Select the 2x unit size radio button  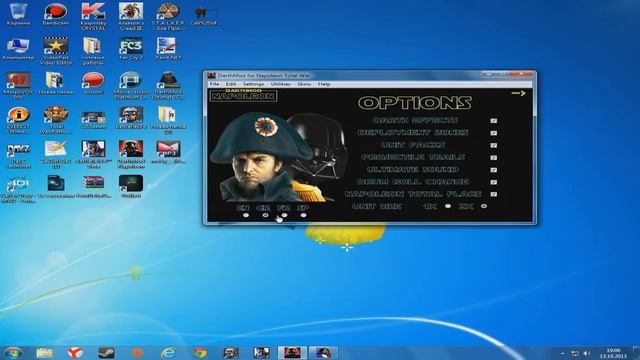coord(484,206)
